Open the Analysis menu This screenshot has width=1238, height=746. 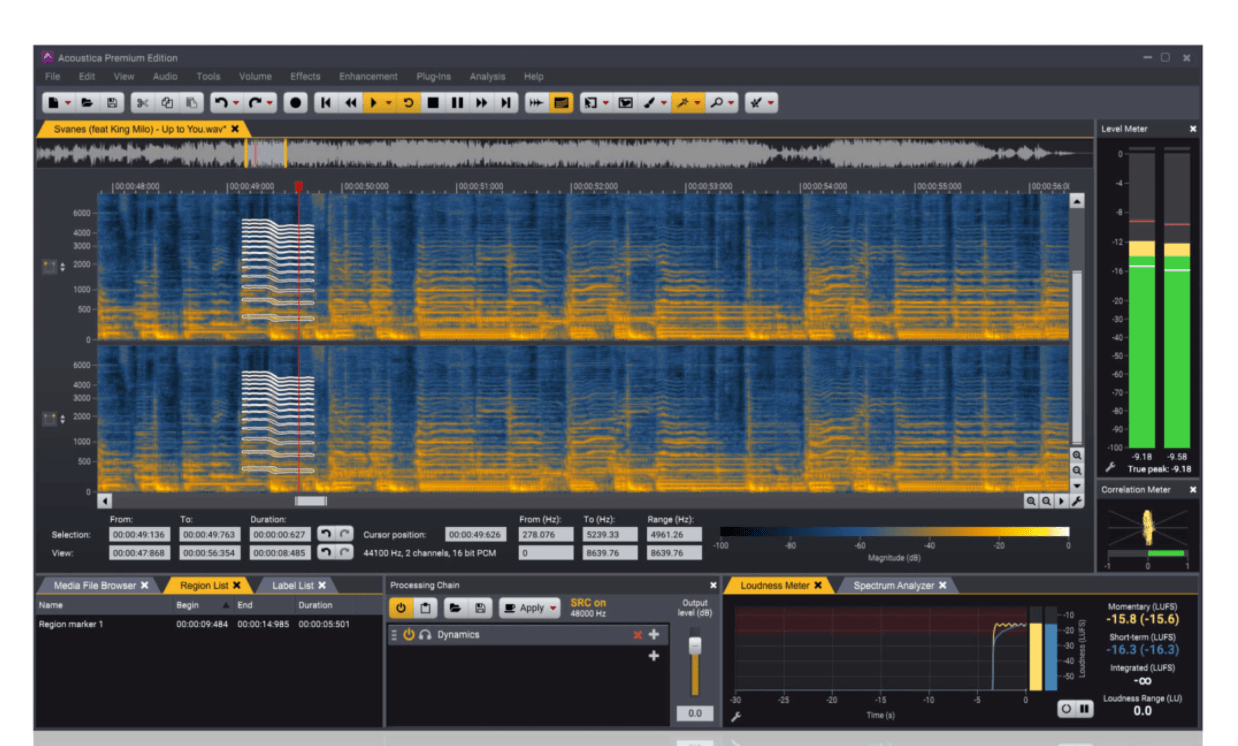point(487,76)
